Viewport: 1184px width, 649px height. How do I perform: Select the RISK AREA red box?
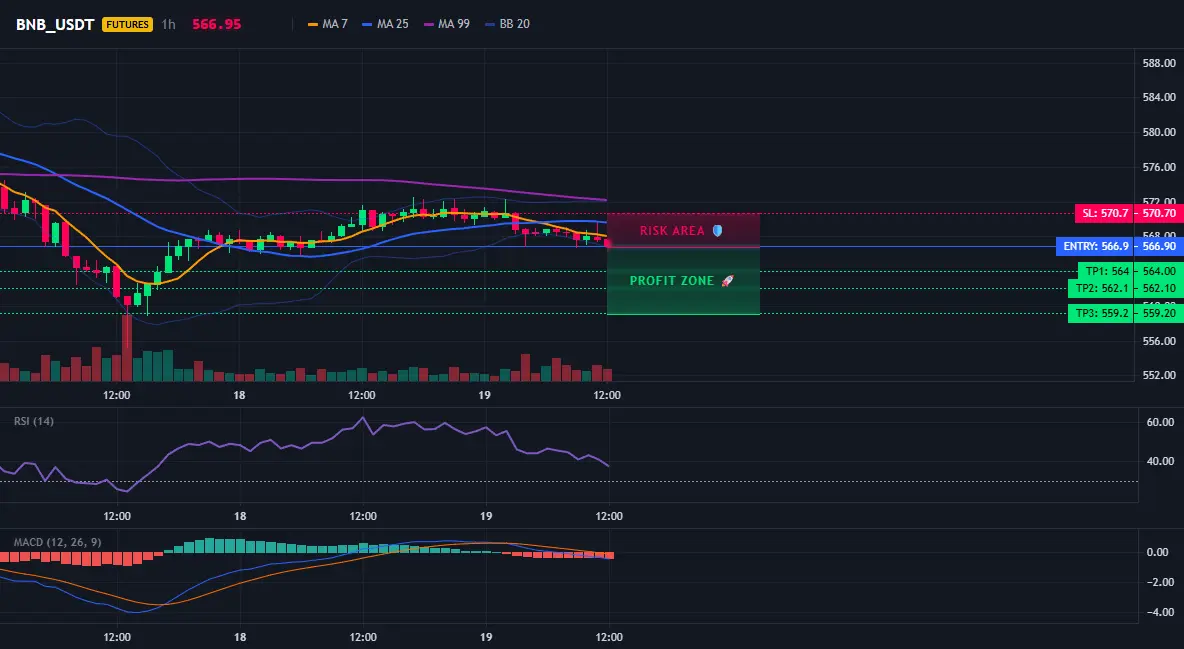point(683,230)
